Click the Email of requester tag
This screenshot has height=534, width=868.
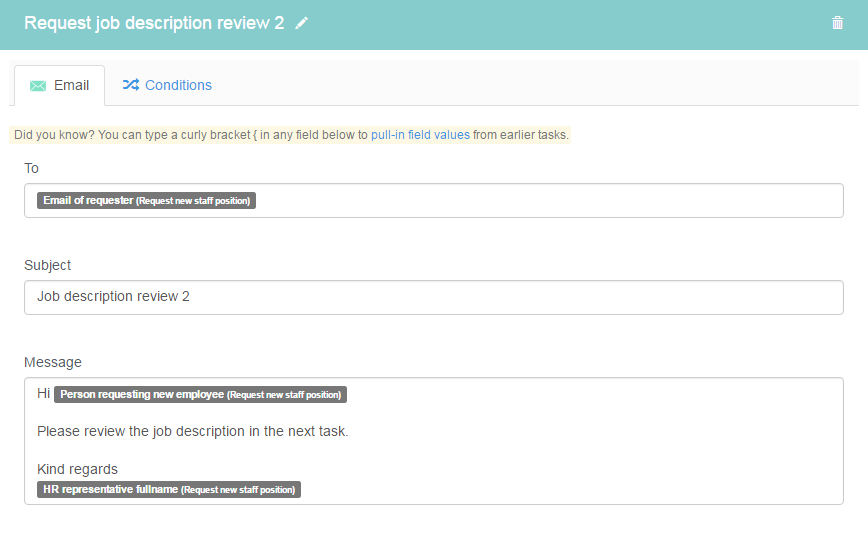coord(146,200)
